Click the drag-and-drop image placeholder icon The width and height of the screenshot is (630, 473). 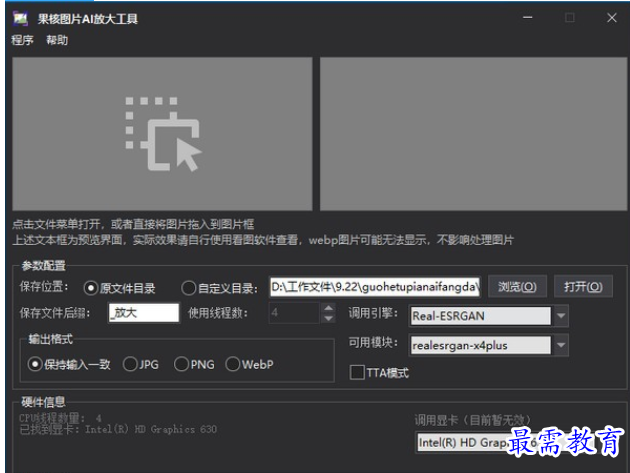click(x=163, y=134)
